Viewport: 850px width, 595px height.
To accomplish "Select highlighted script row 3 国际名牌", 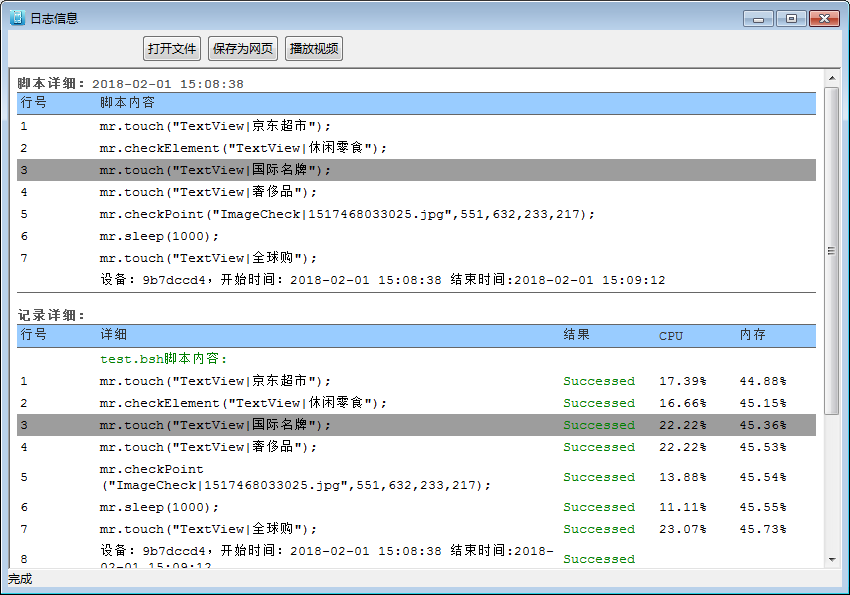I will tap(215, 170).
